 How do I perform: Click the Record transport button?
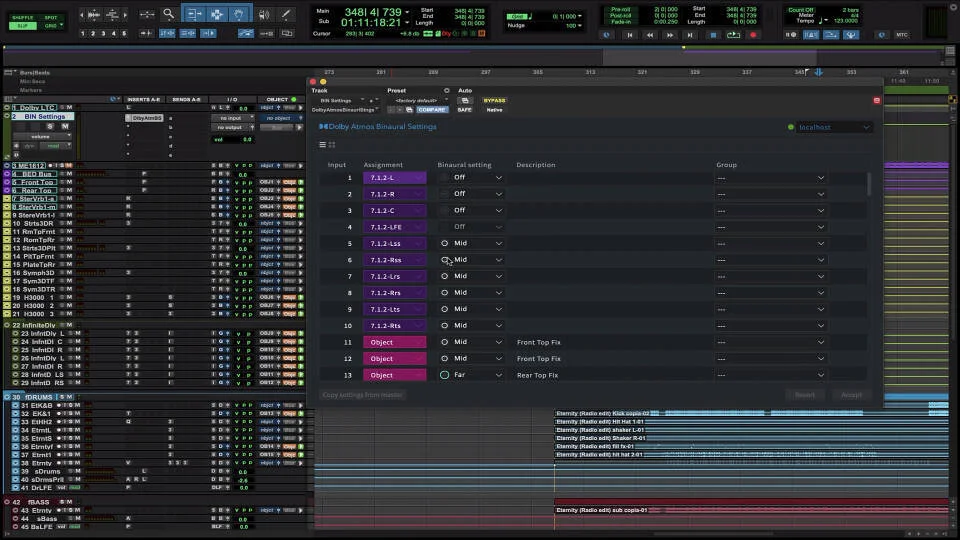[753, 35]
